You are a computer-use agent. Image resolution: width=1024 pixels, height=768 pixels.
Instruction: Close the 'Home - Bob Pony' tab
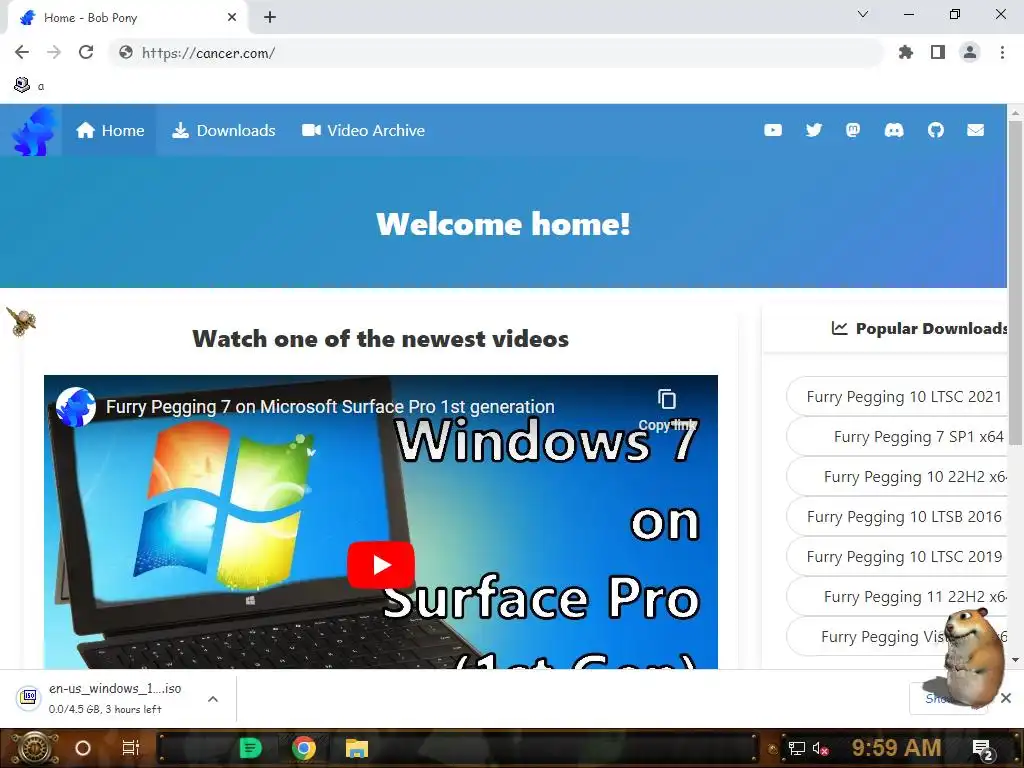[232, 18]
